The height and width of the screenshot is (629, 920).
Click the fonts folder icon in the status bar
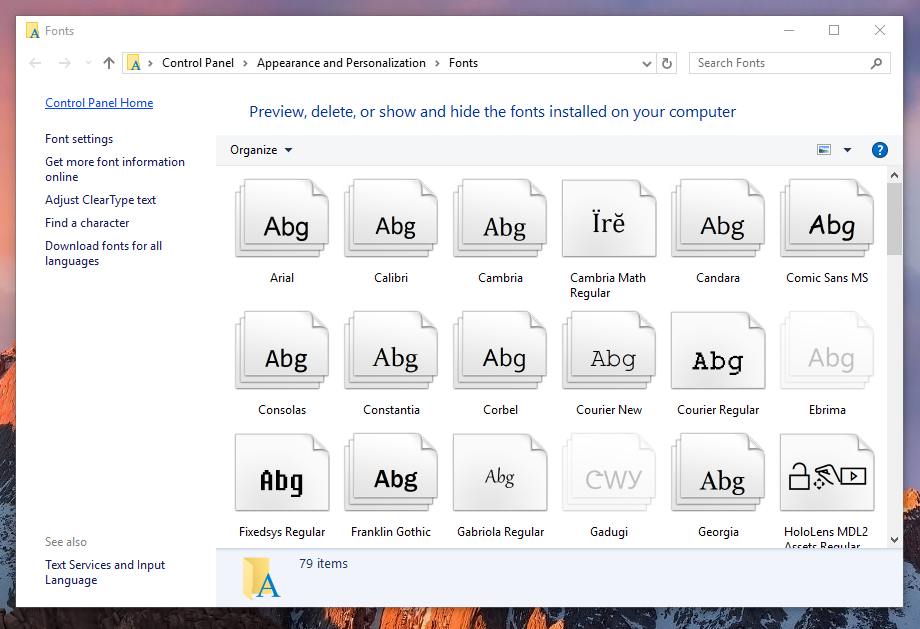(260, 578)
